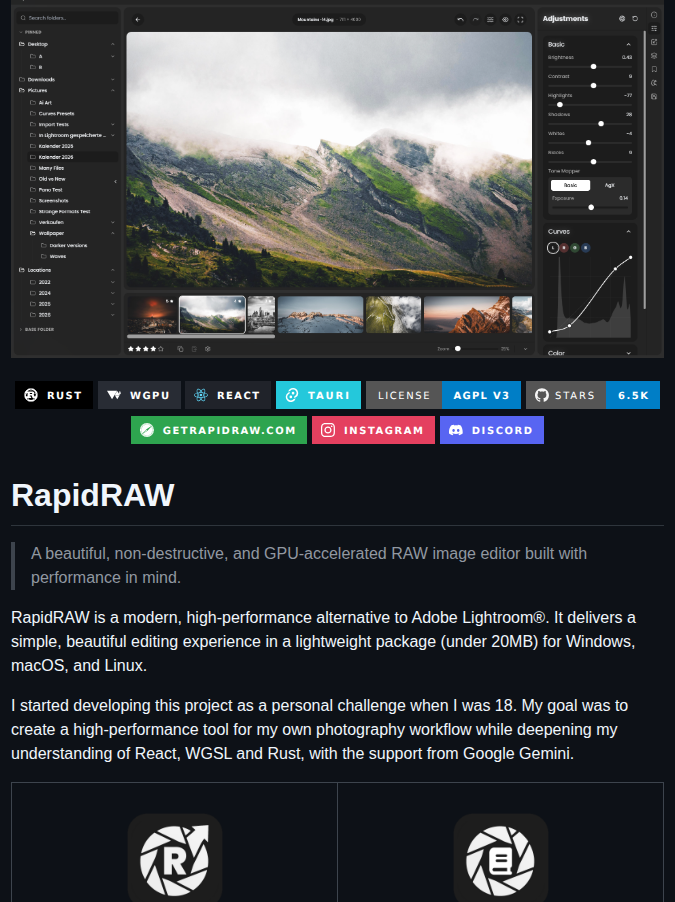The height and width of the screenshot is (902, 675).
Task: Click the undo arrow in the editor toolbar
Action: [x=460, y=20]
